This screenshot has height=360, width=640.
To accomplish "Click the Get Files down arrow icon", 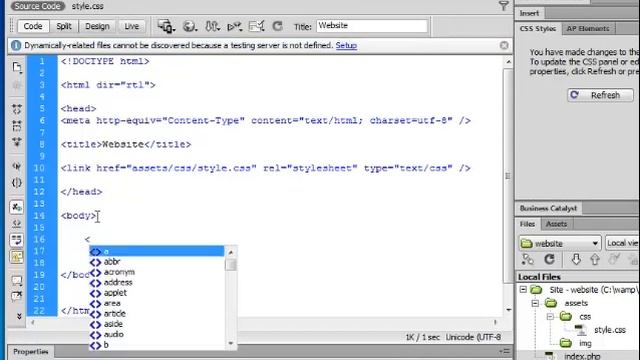I will pos(576,259).
